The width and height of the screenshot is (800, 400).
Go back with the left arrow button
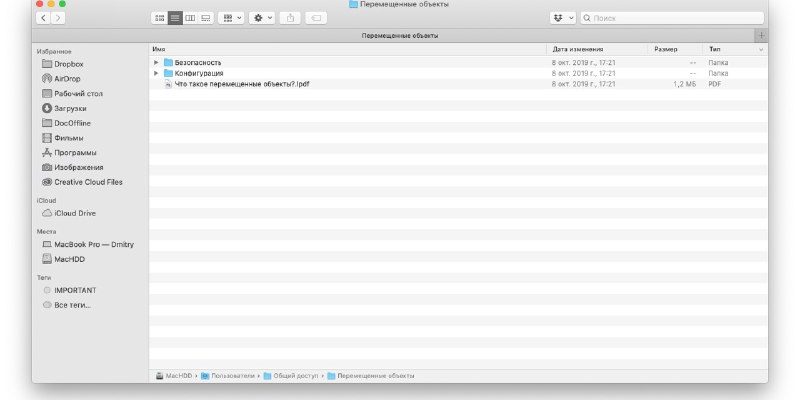(42, 18)
